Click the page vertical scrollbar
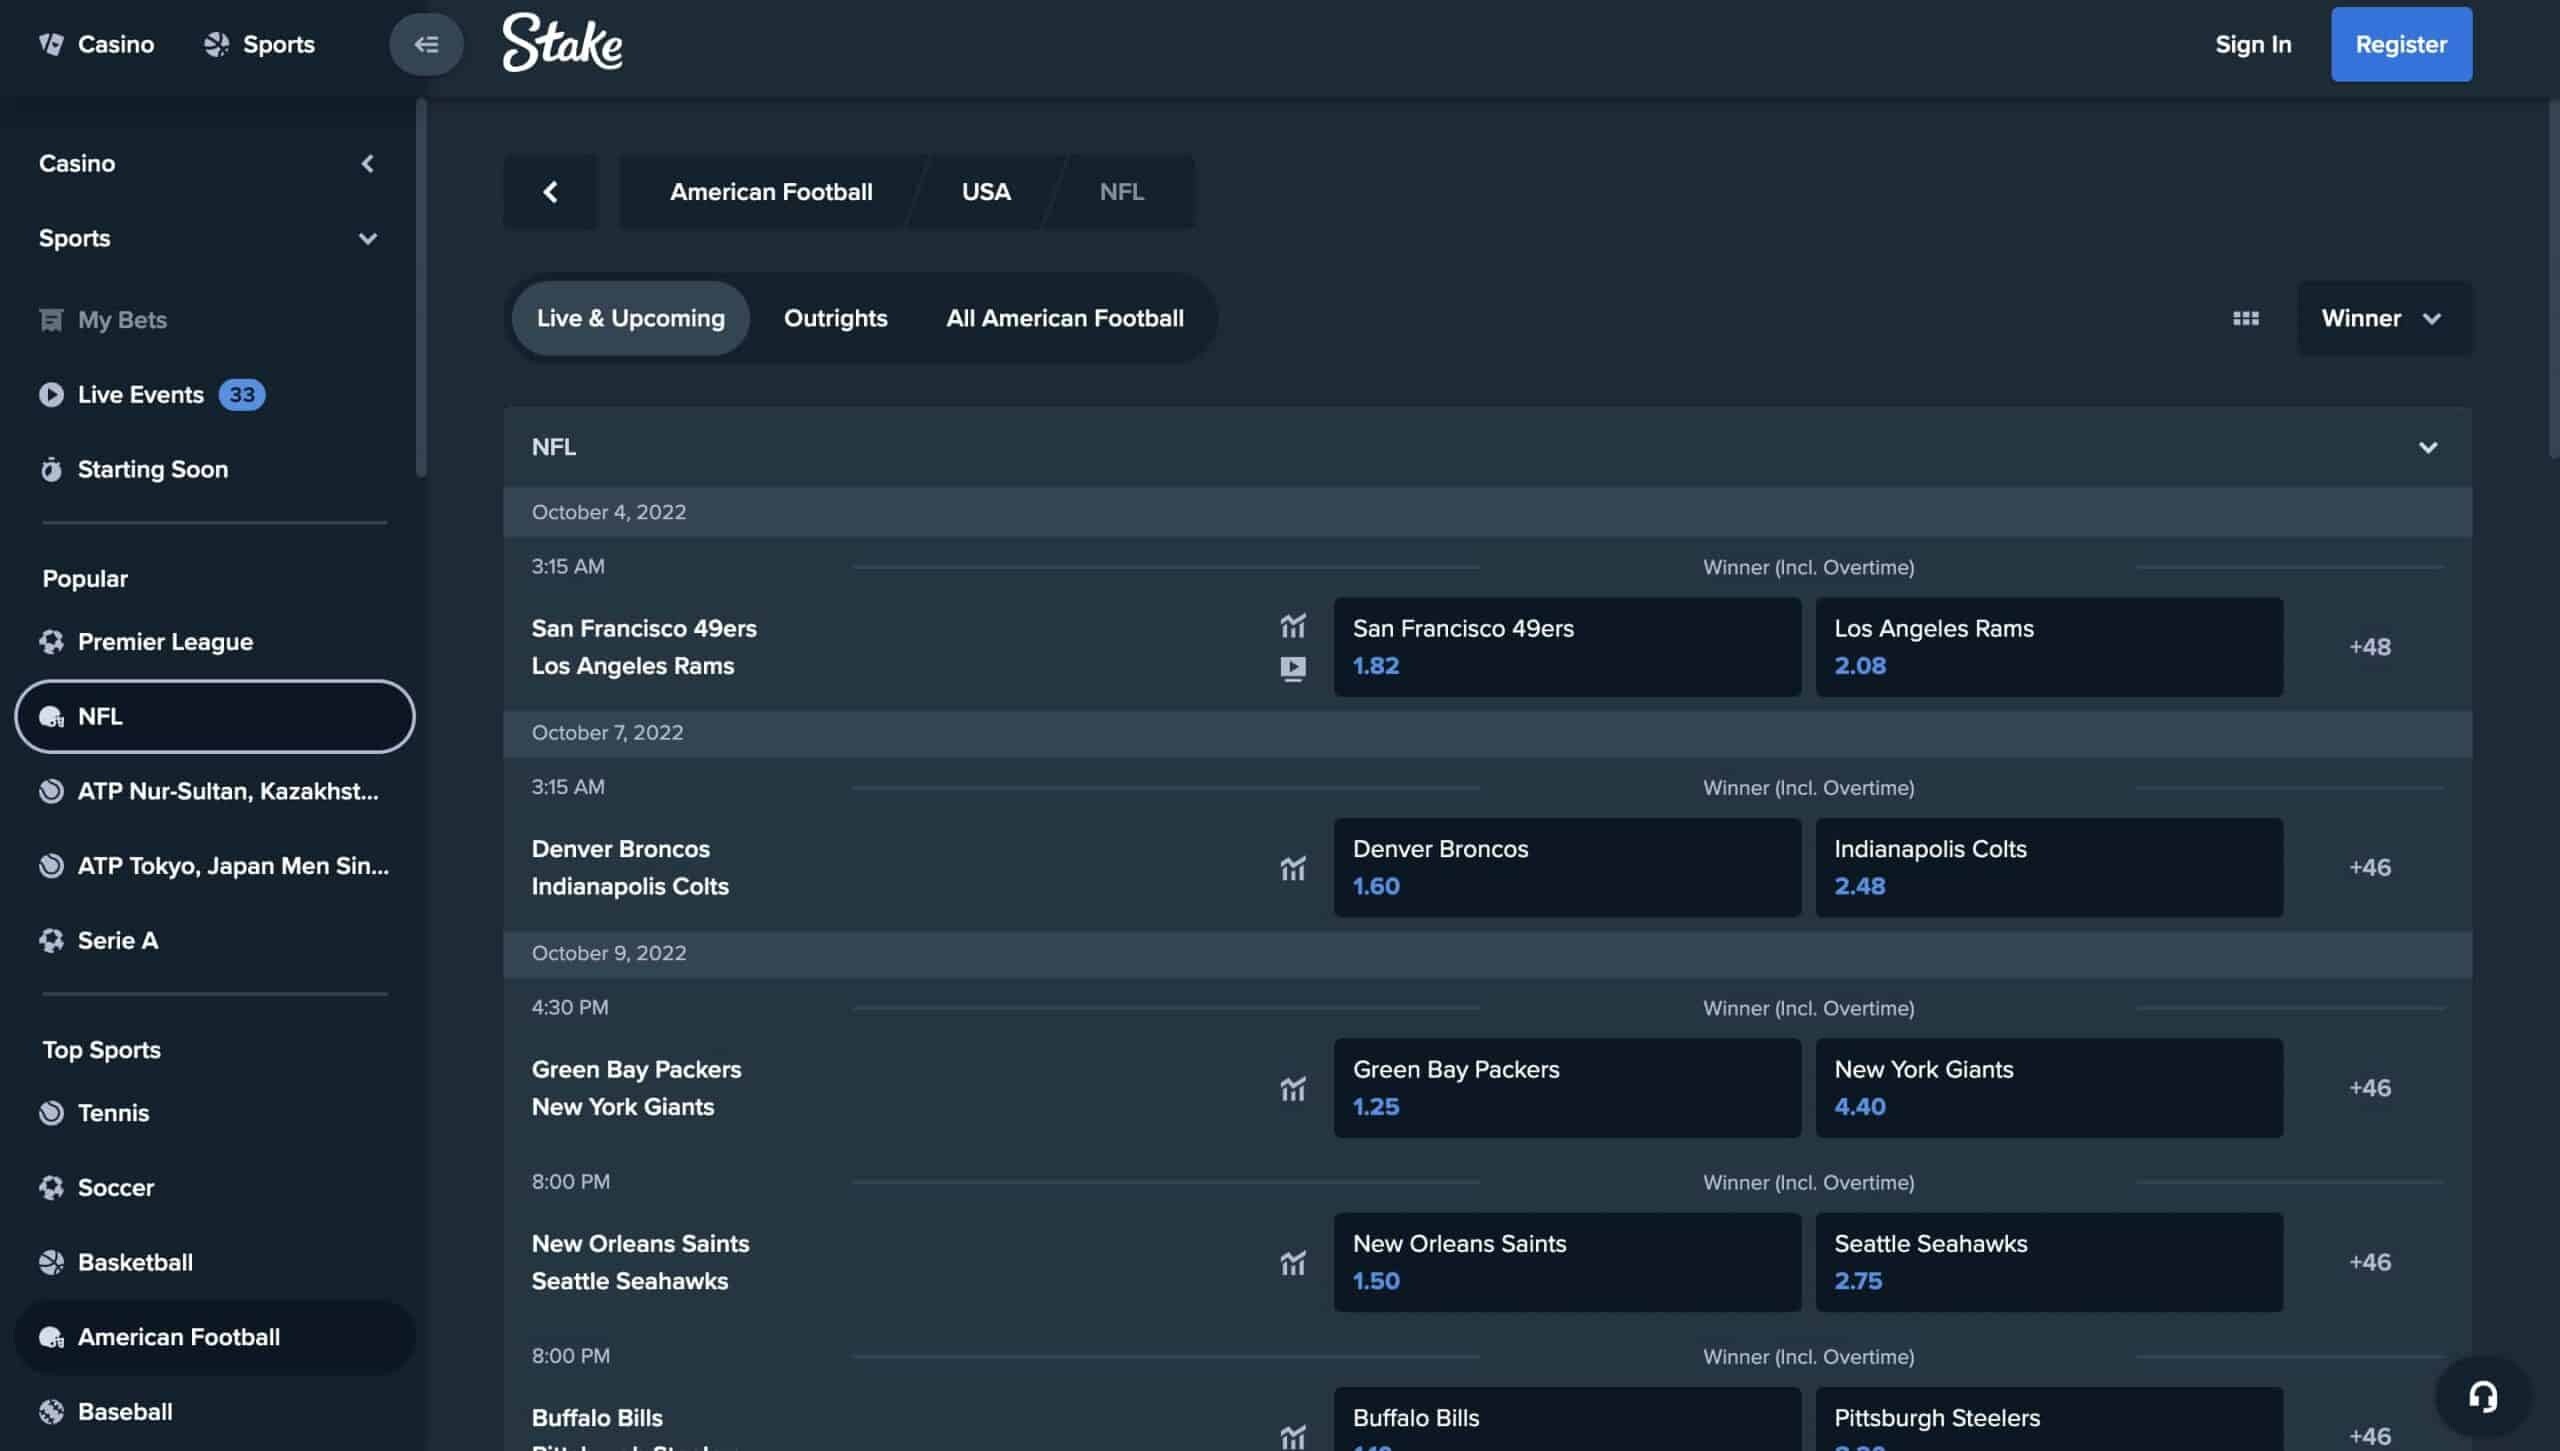This screenshot has width=2560, height=1451. point(2554,280)
